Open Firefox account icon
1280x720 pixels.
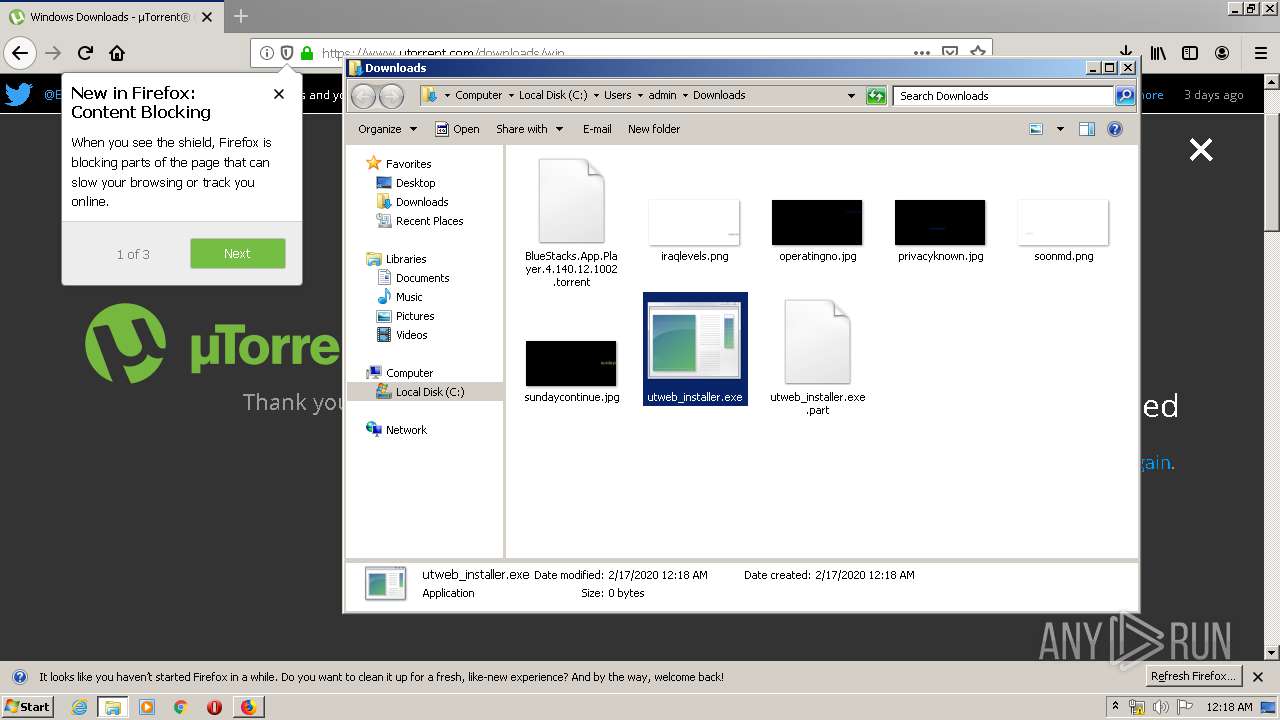[1222, 53]
